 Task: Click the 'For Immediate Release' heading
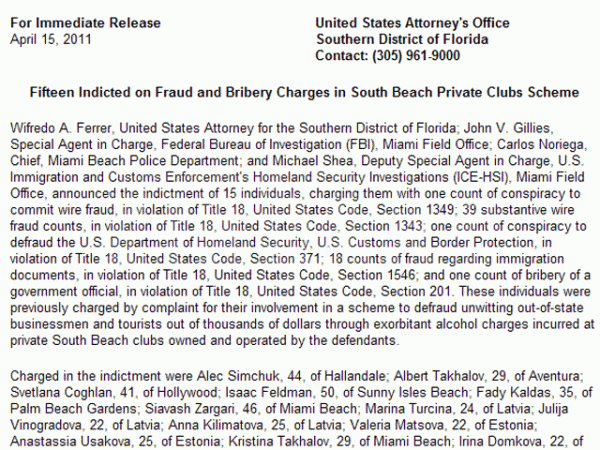(x=85, y=23)
